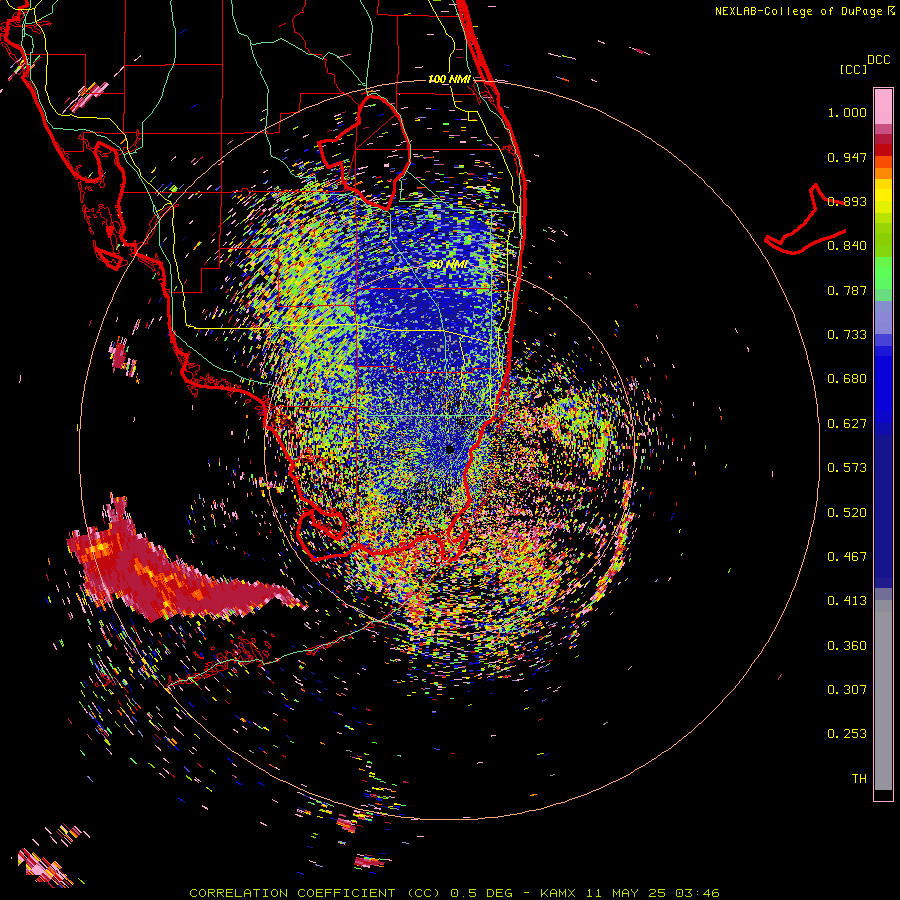This screenshot has width=900, height=900.
Task: Select the 0.253 scale value
Action: coord(847,734)
